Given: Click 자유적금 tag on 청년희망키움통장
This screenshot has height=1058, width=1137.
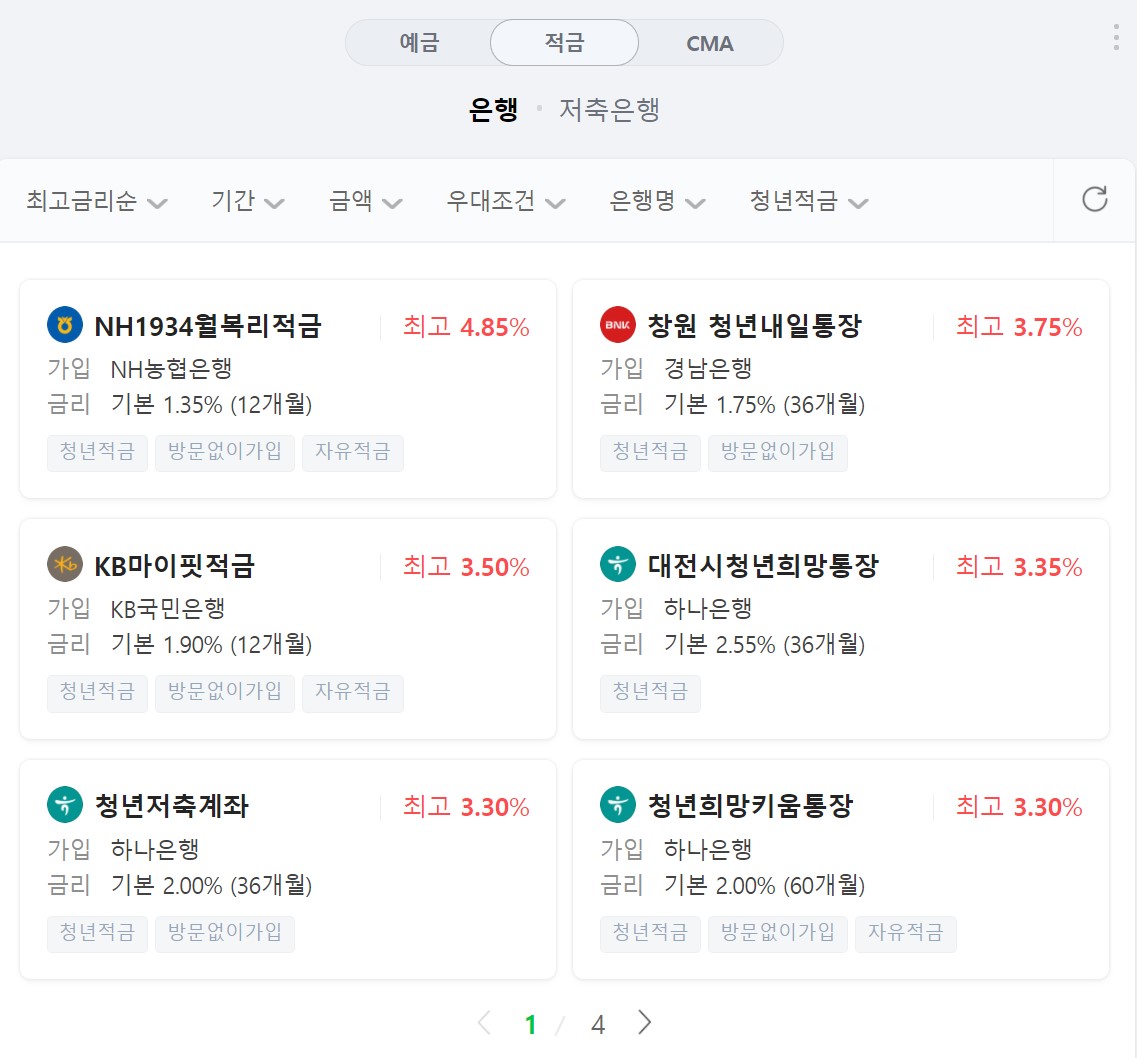Looking at the screenshot, I should (x=906, y=933).
